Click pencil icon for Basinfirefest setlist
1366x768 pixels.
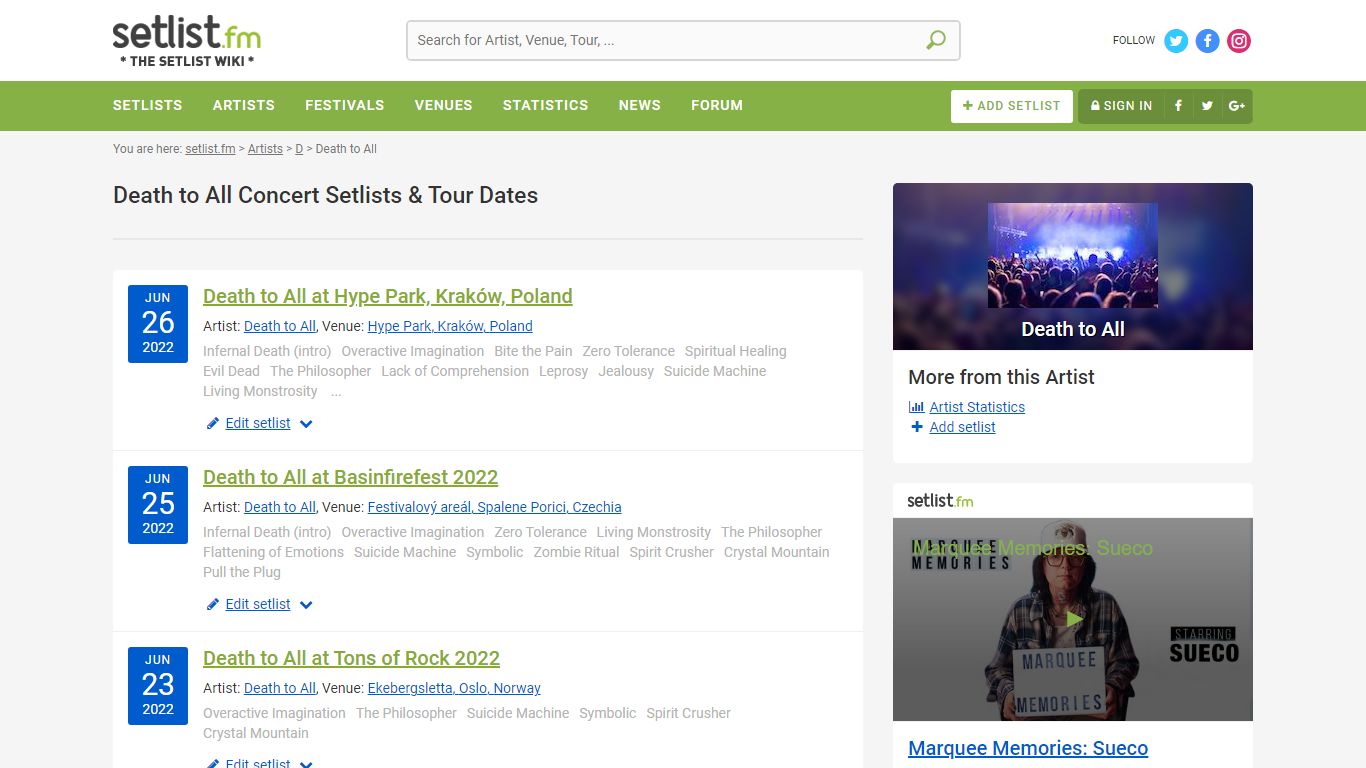pyautogui.click(x=213, y=604)
